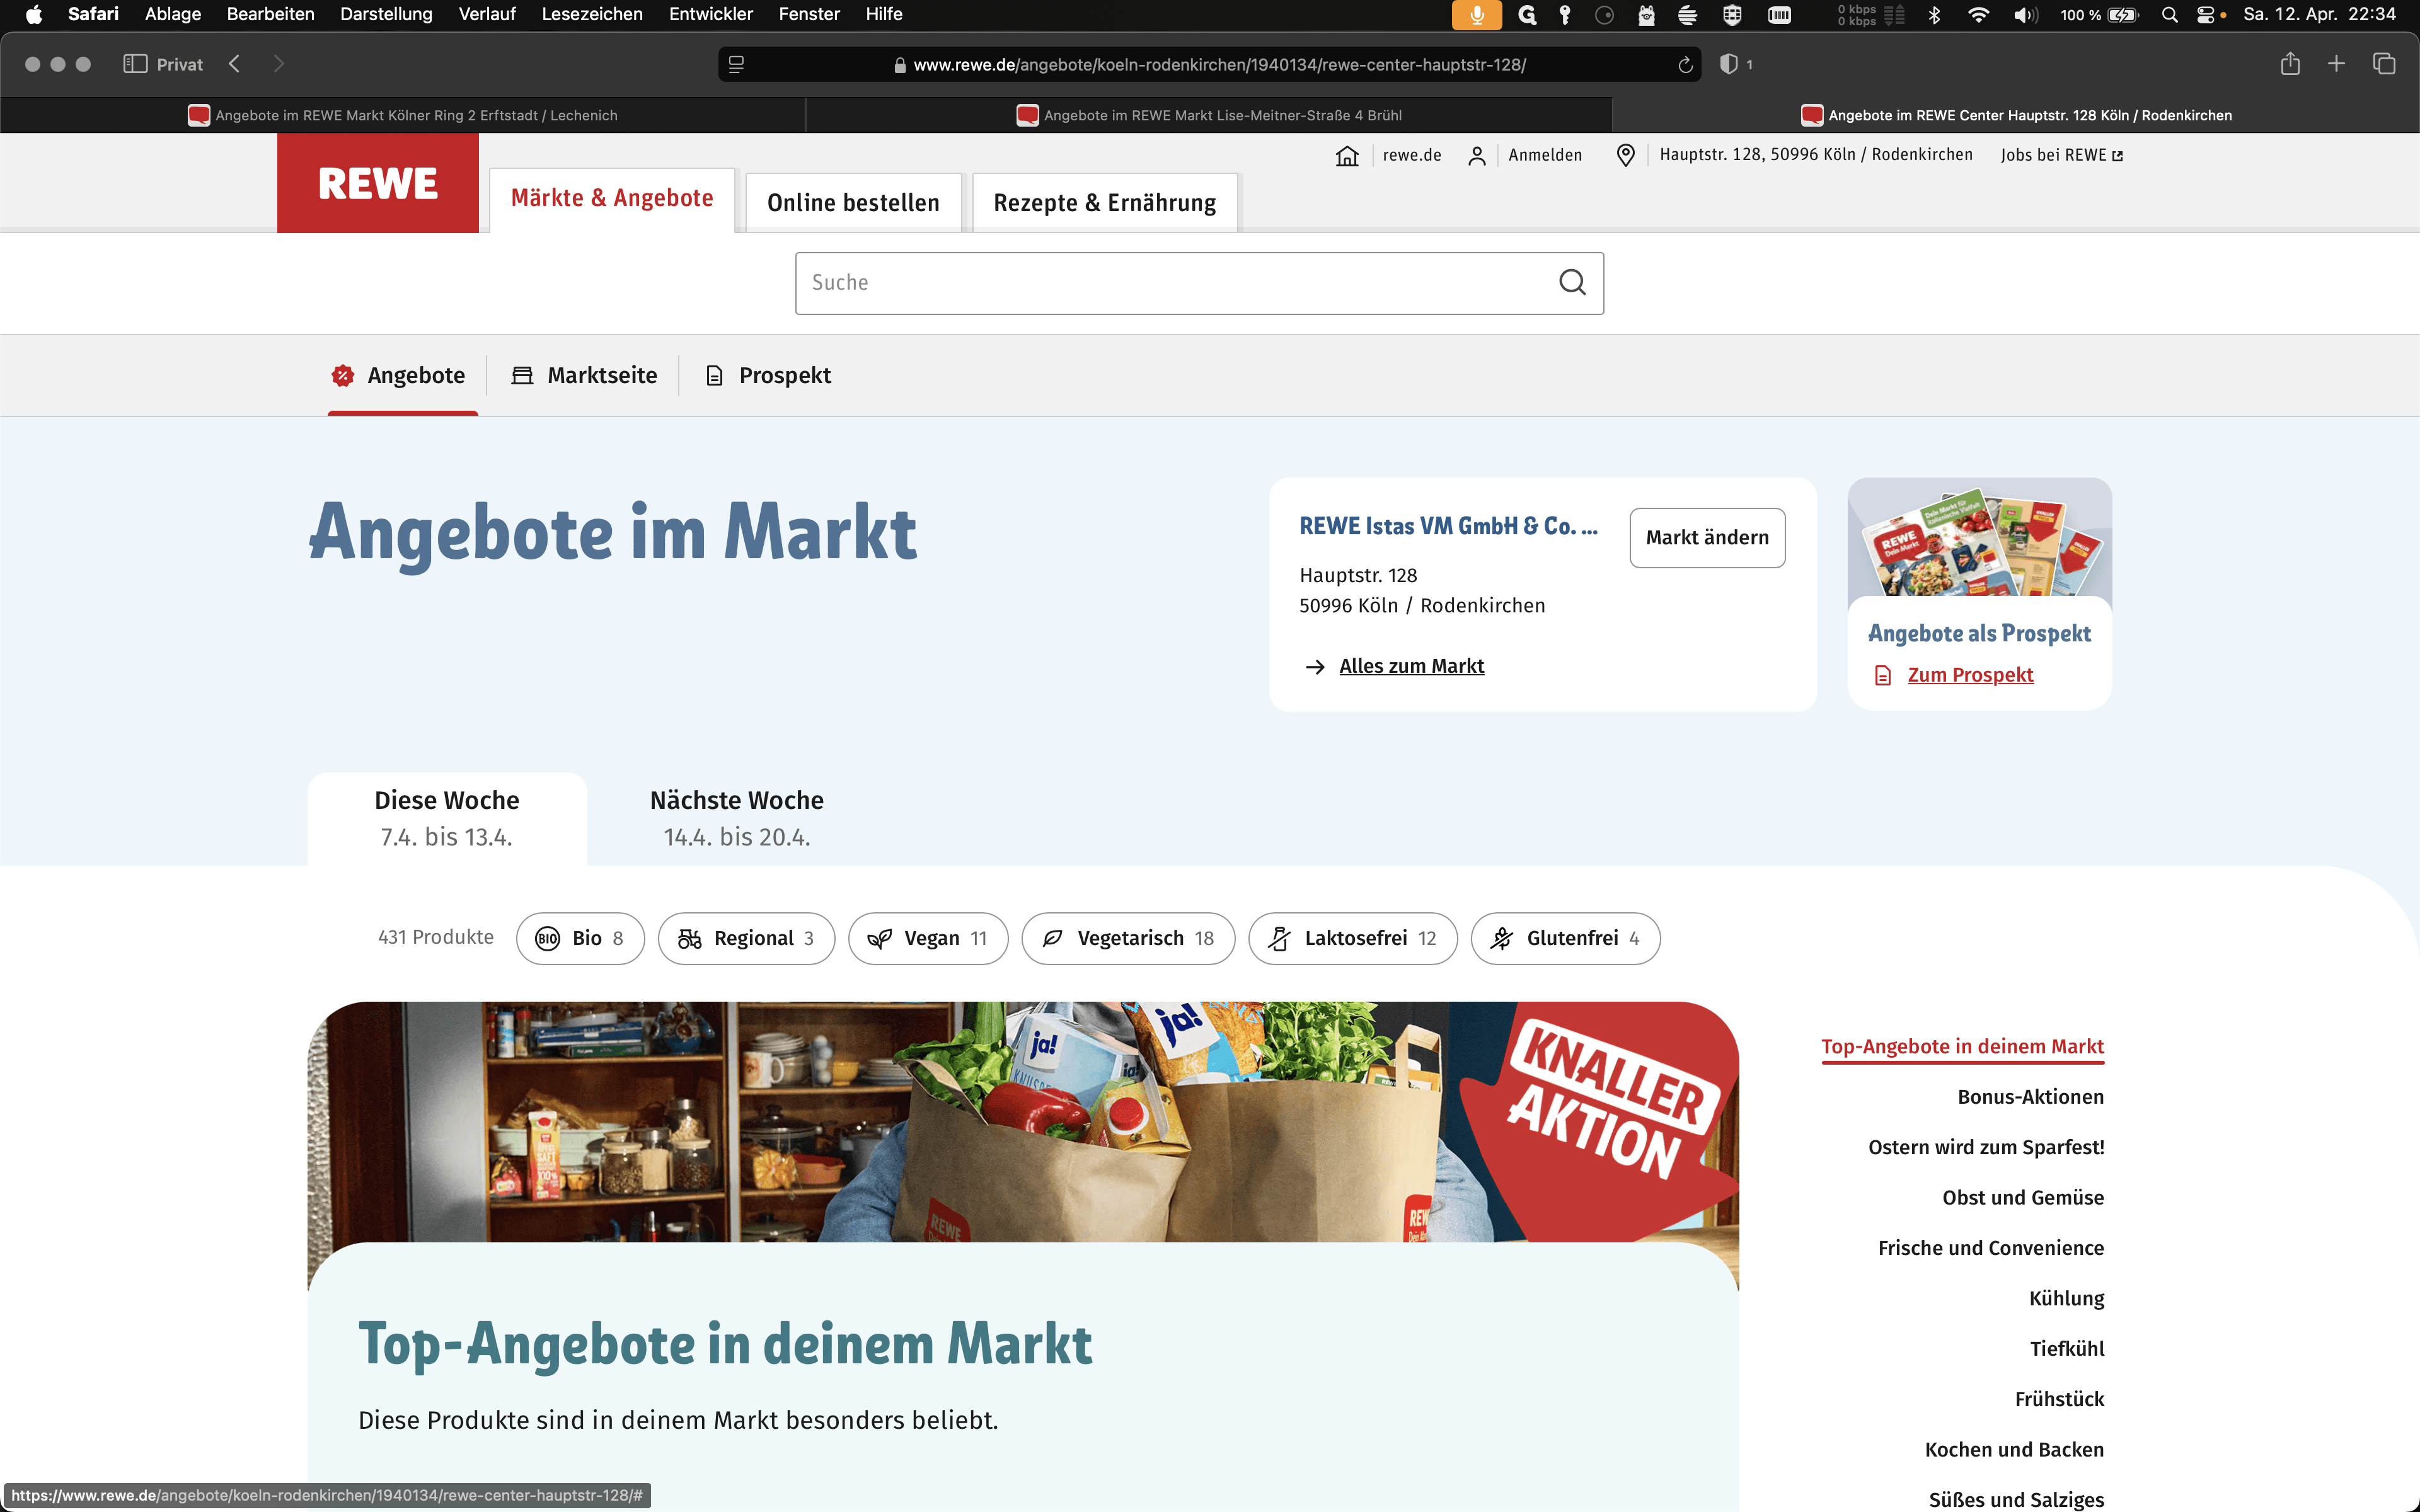The image size is (2420, 1512).
Task: Click the REWE logo
Action: coord(378,183)
